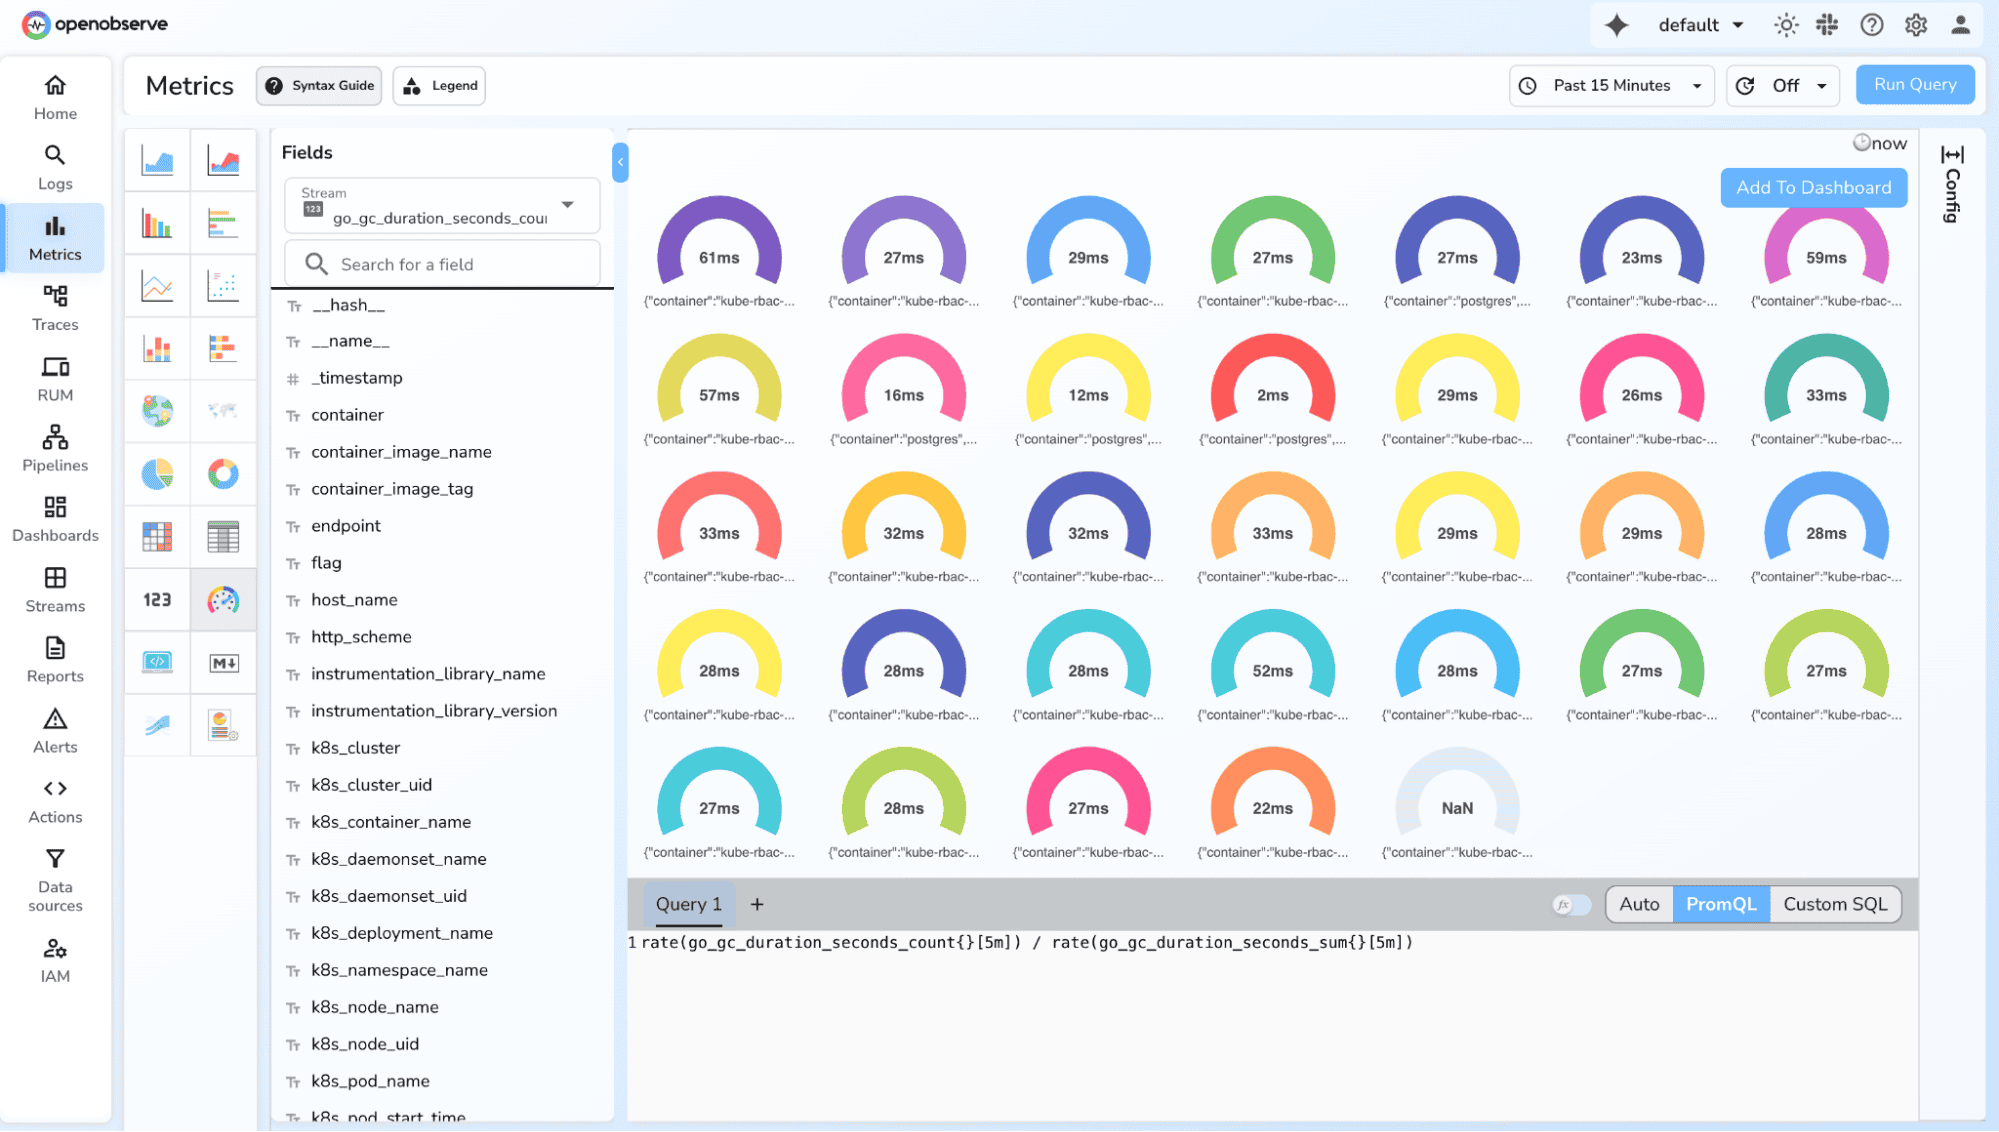Switch query mode to Custom SQL

click(x=1835, y=905)
